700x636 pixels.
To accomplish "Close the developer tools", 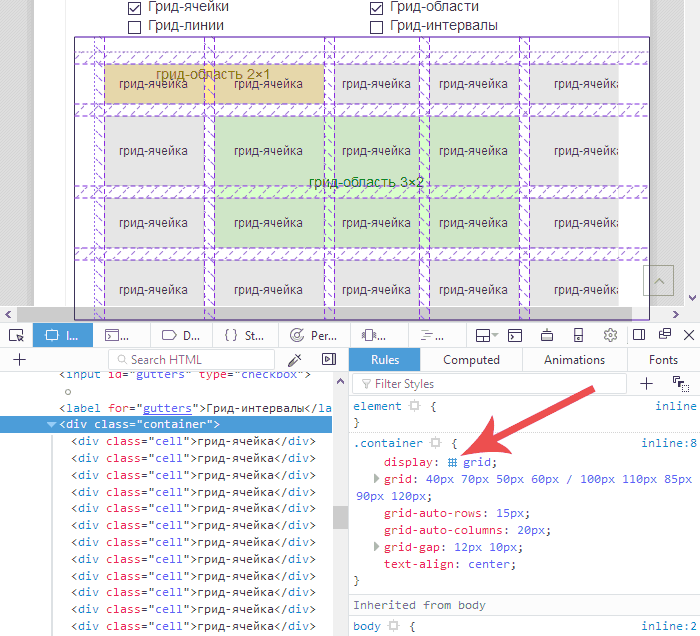I will (x=689, y=335).
